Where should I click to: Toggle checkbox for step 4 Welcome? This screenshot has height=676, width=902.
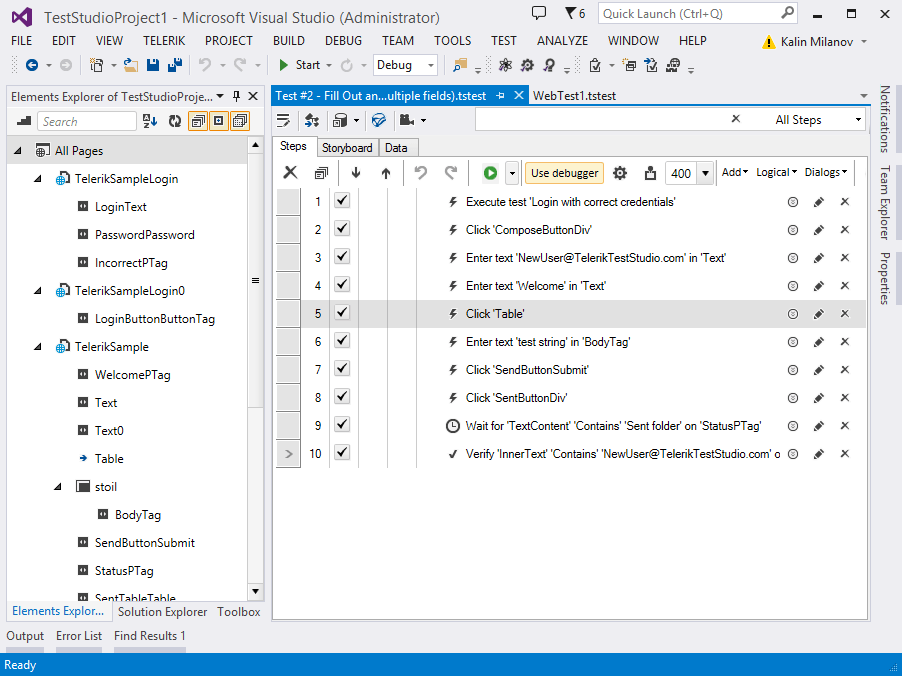tap(342, 285)
